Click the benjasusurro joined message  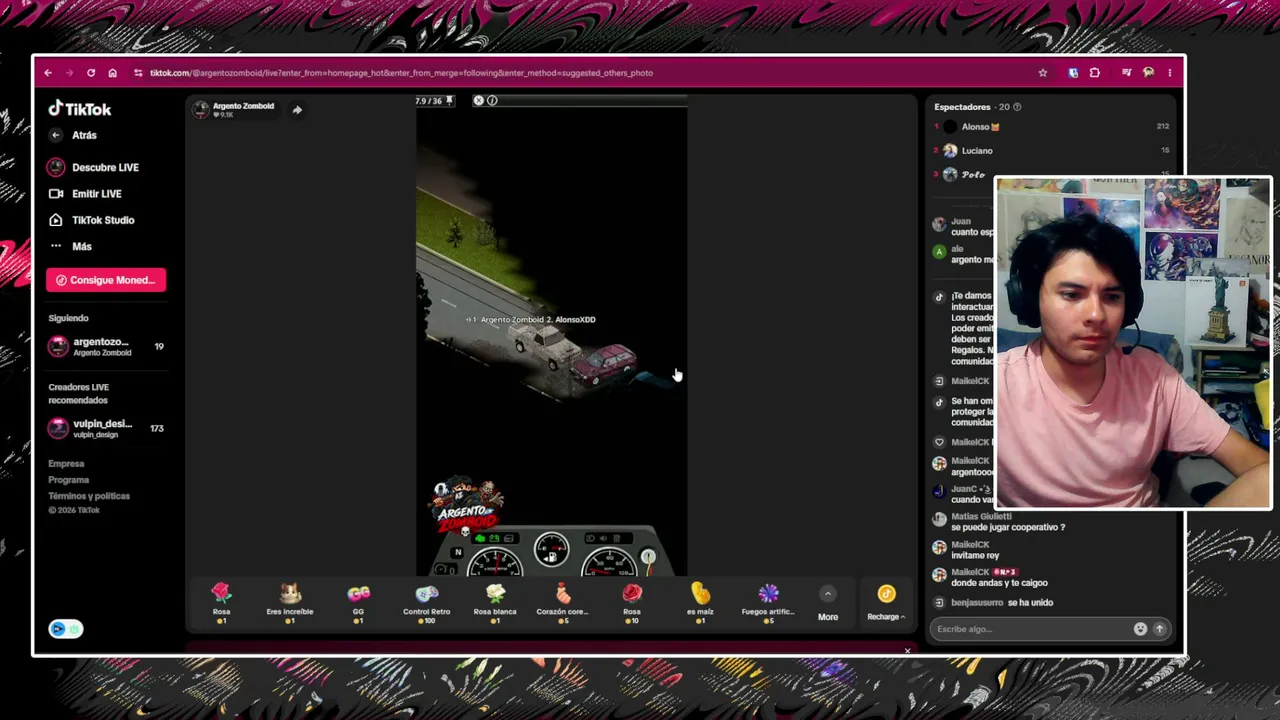pos(1002,603)
